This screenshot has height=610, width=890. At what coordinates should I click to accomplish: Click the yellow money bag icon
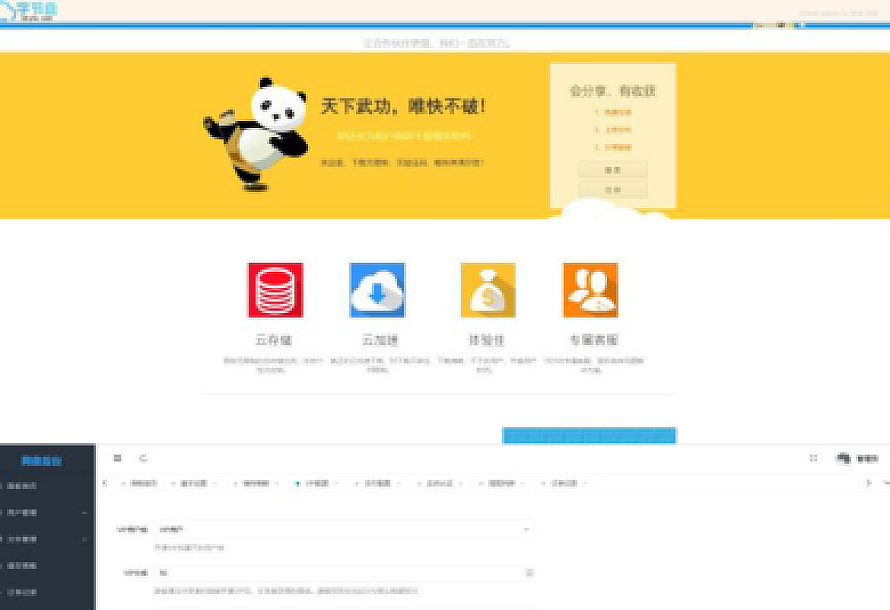pos(488,290)
